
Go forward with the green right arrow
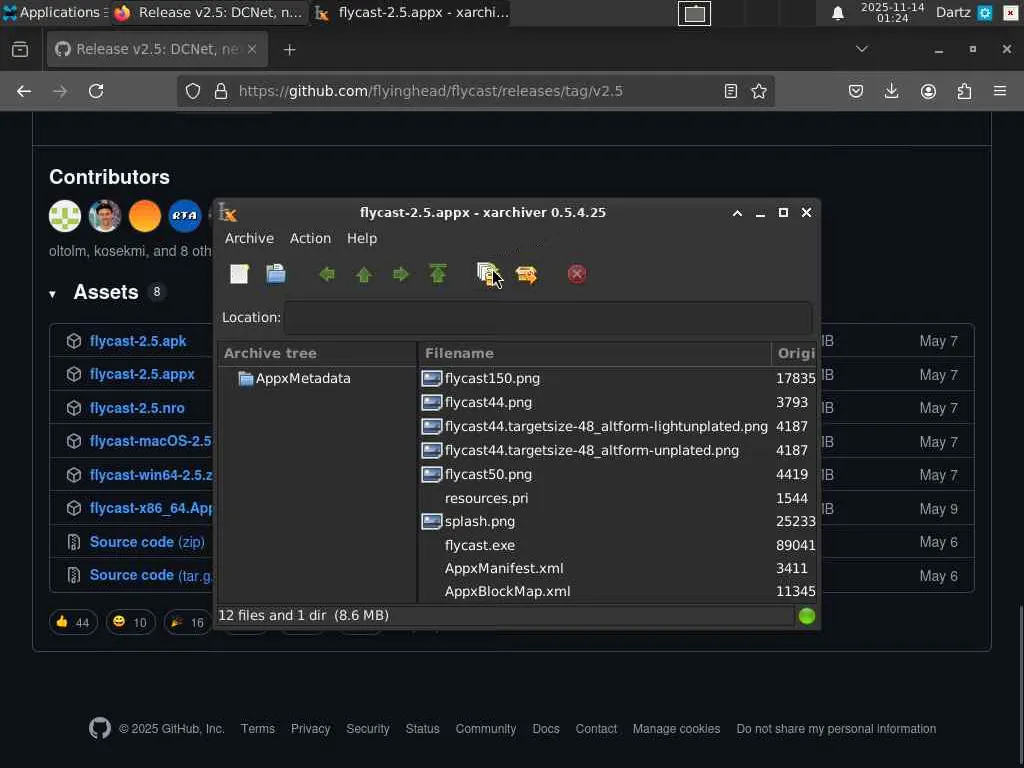[401, 274]
